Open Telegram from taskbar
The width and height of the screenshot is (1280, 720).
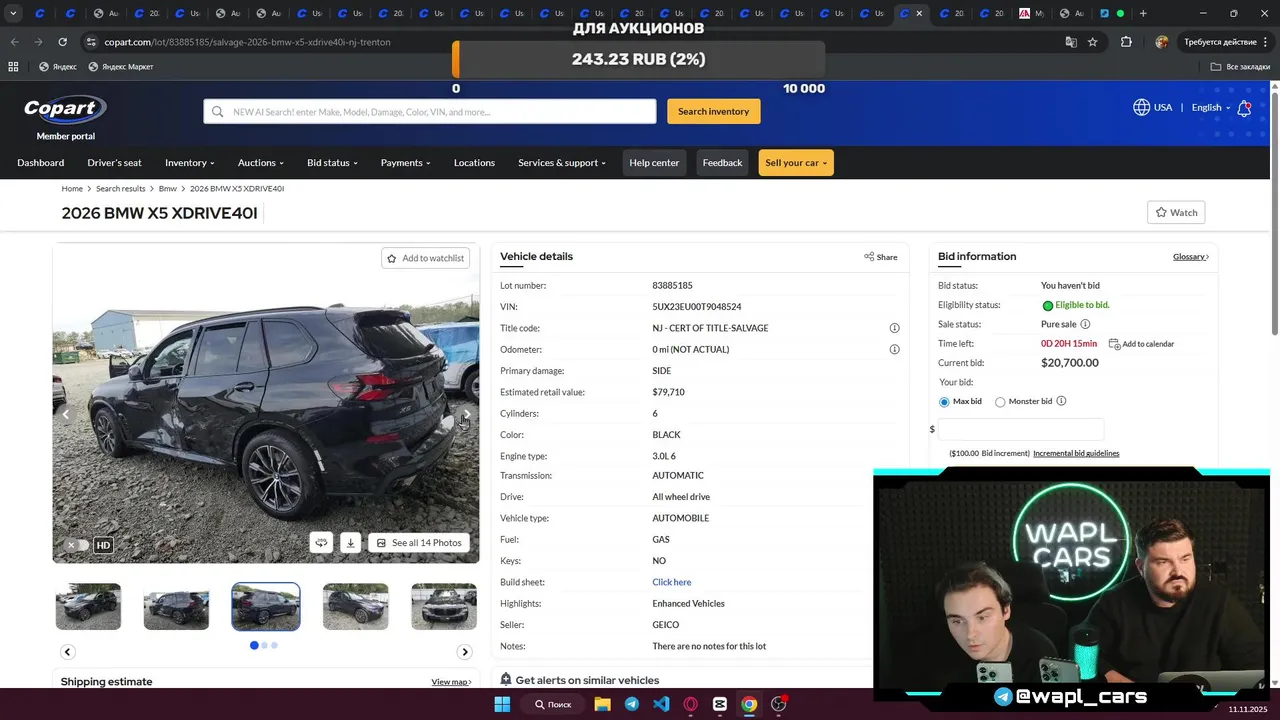[632, 704]
